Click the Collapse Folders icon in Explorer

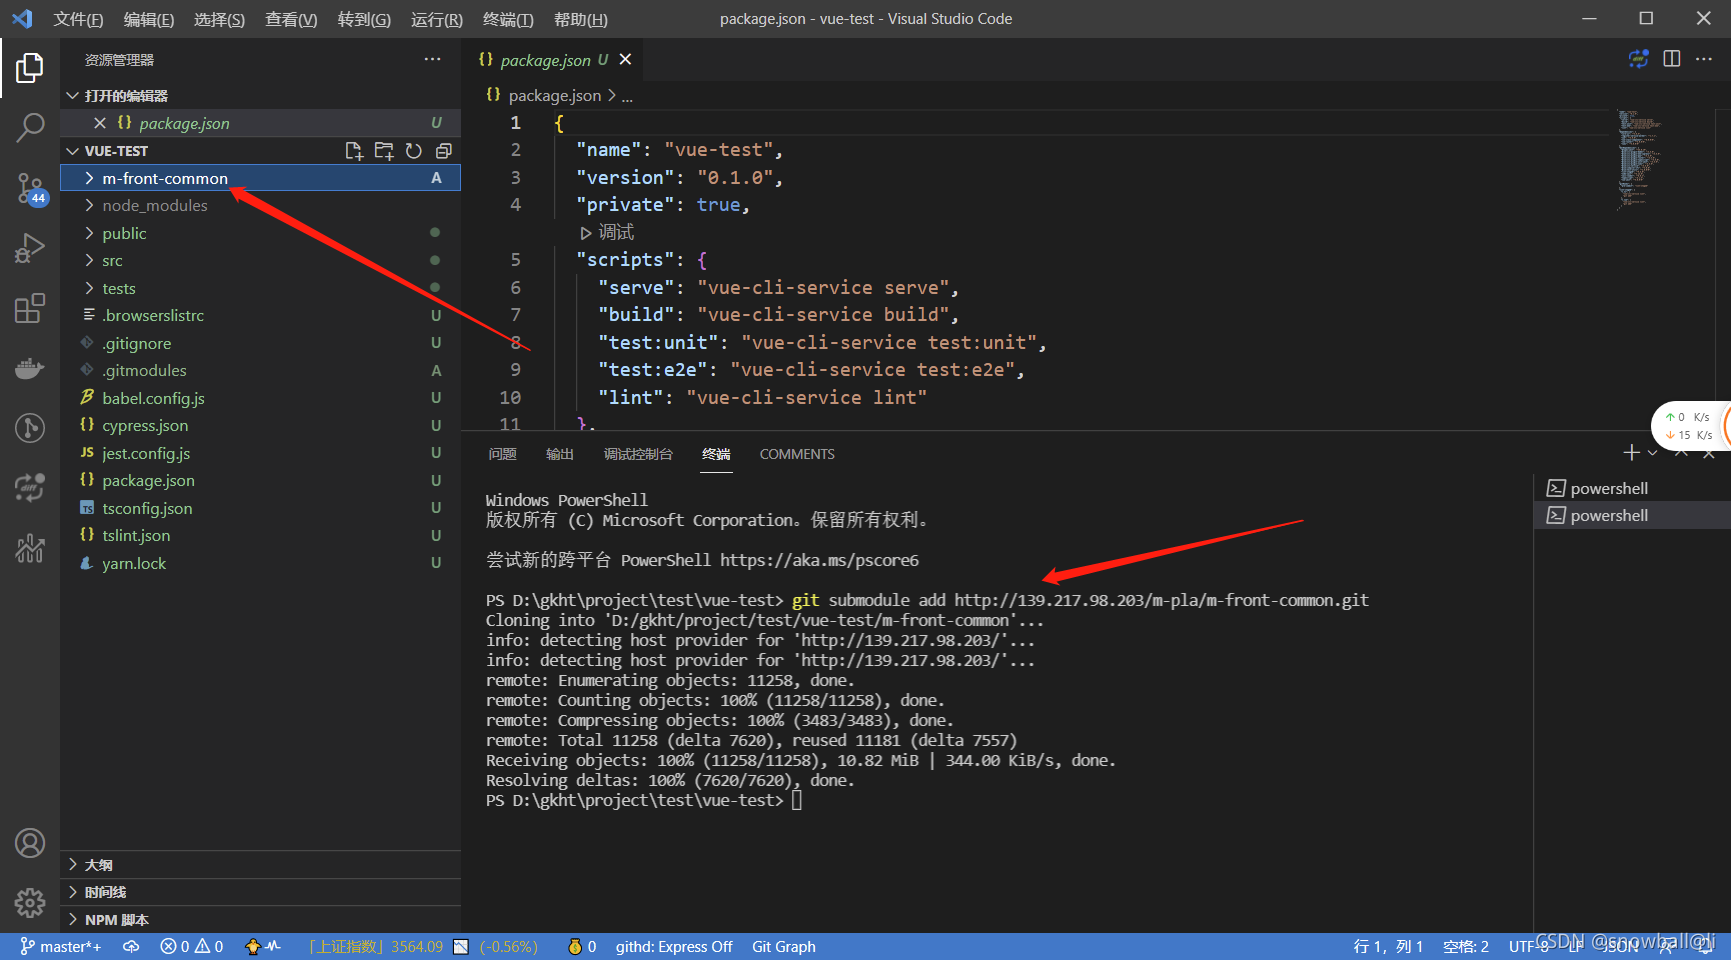444,150
